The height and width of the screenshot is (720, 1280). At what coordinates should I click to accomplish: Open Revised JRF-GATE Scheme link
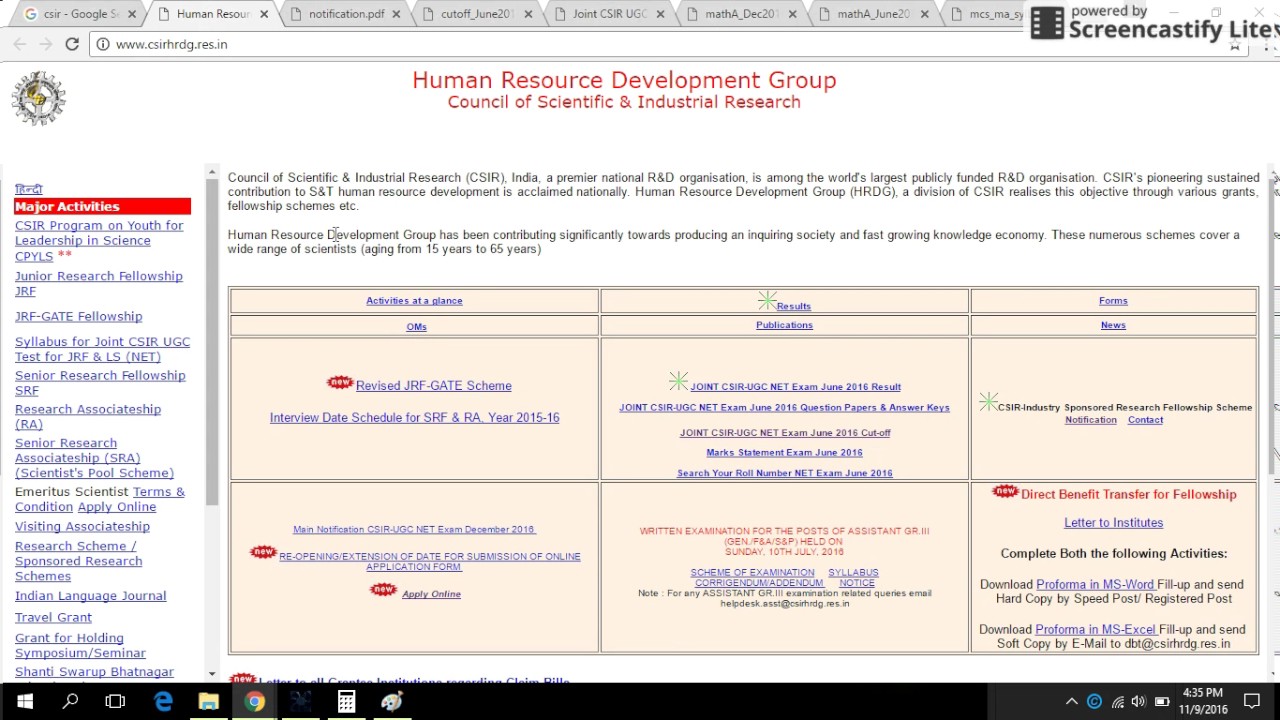[x=433, y=385]
